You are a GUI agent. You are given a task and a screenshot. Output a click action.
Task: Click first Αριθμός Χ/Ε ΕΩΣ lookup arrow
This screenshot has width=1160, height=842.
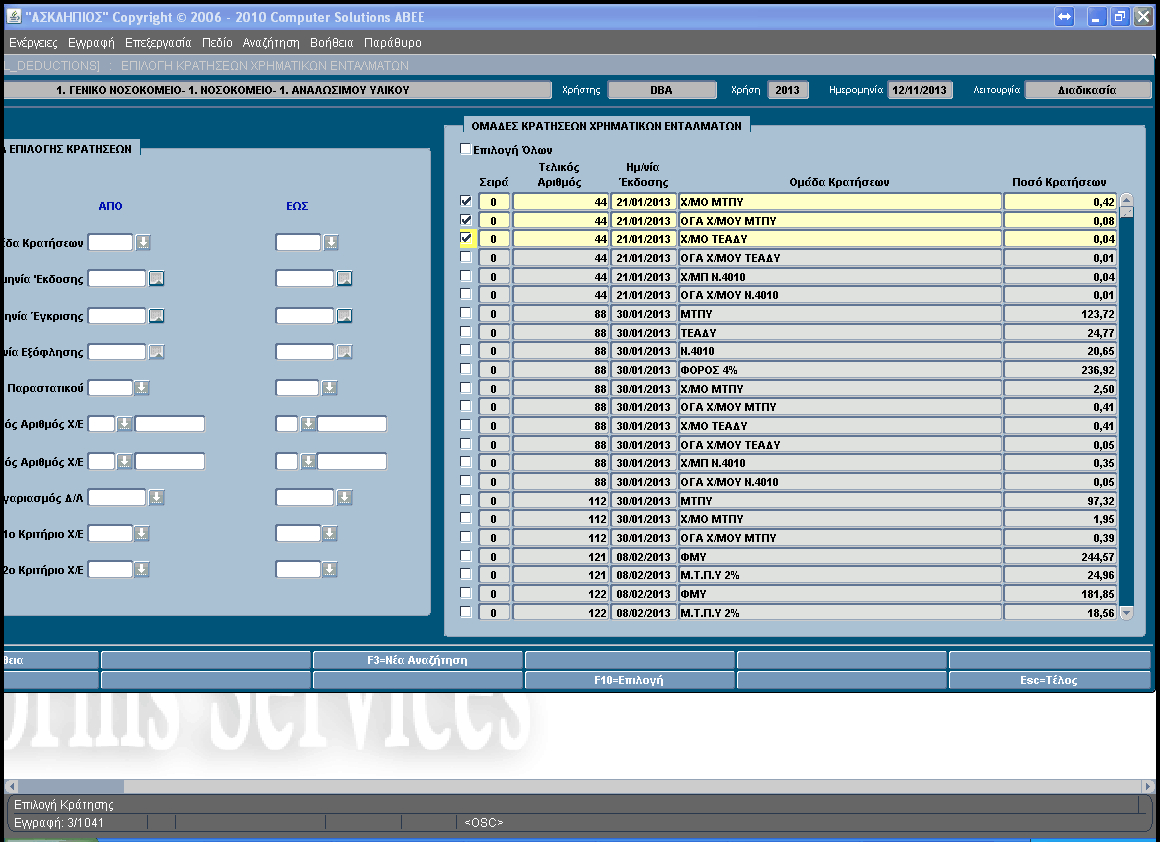tap(308, 423)
